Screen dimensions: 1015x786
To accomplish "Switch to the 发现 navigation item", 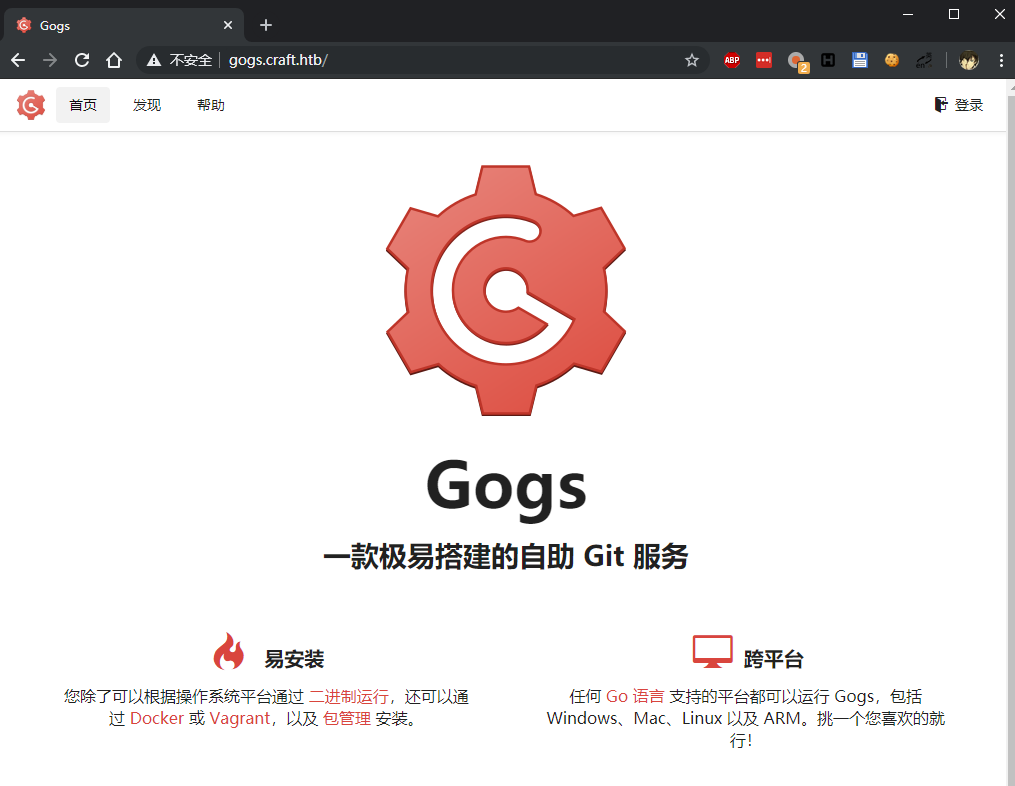I will coord(146,104).
